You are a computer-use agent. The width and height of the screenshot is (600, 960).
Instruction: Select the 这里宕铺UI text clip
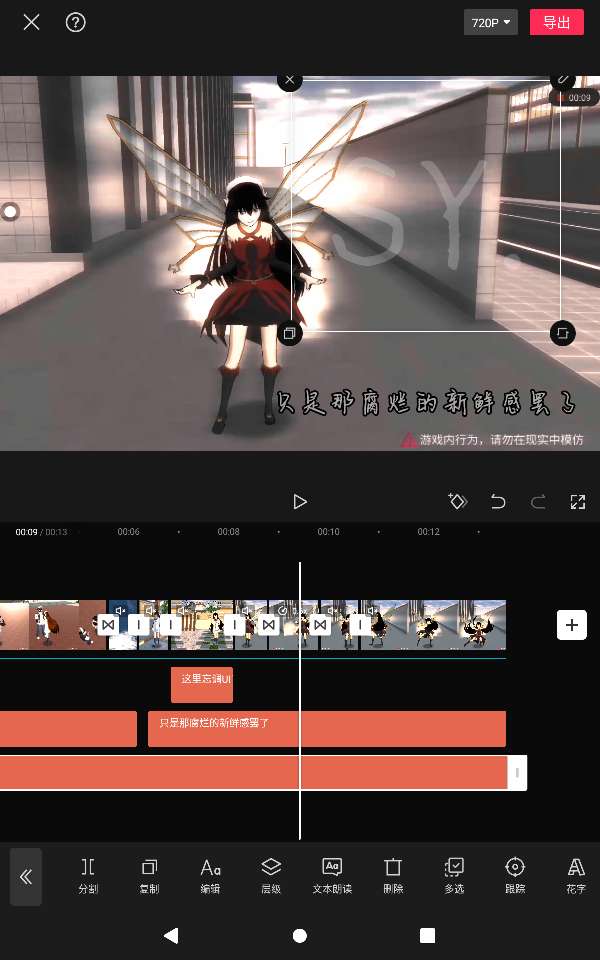[202, 685]
